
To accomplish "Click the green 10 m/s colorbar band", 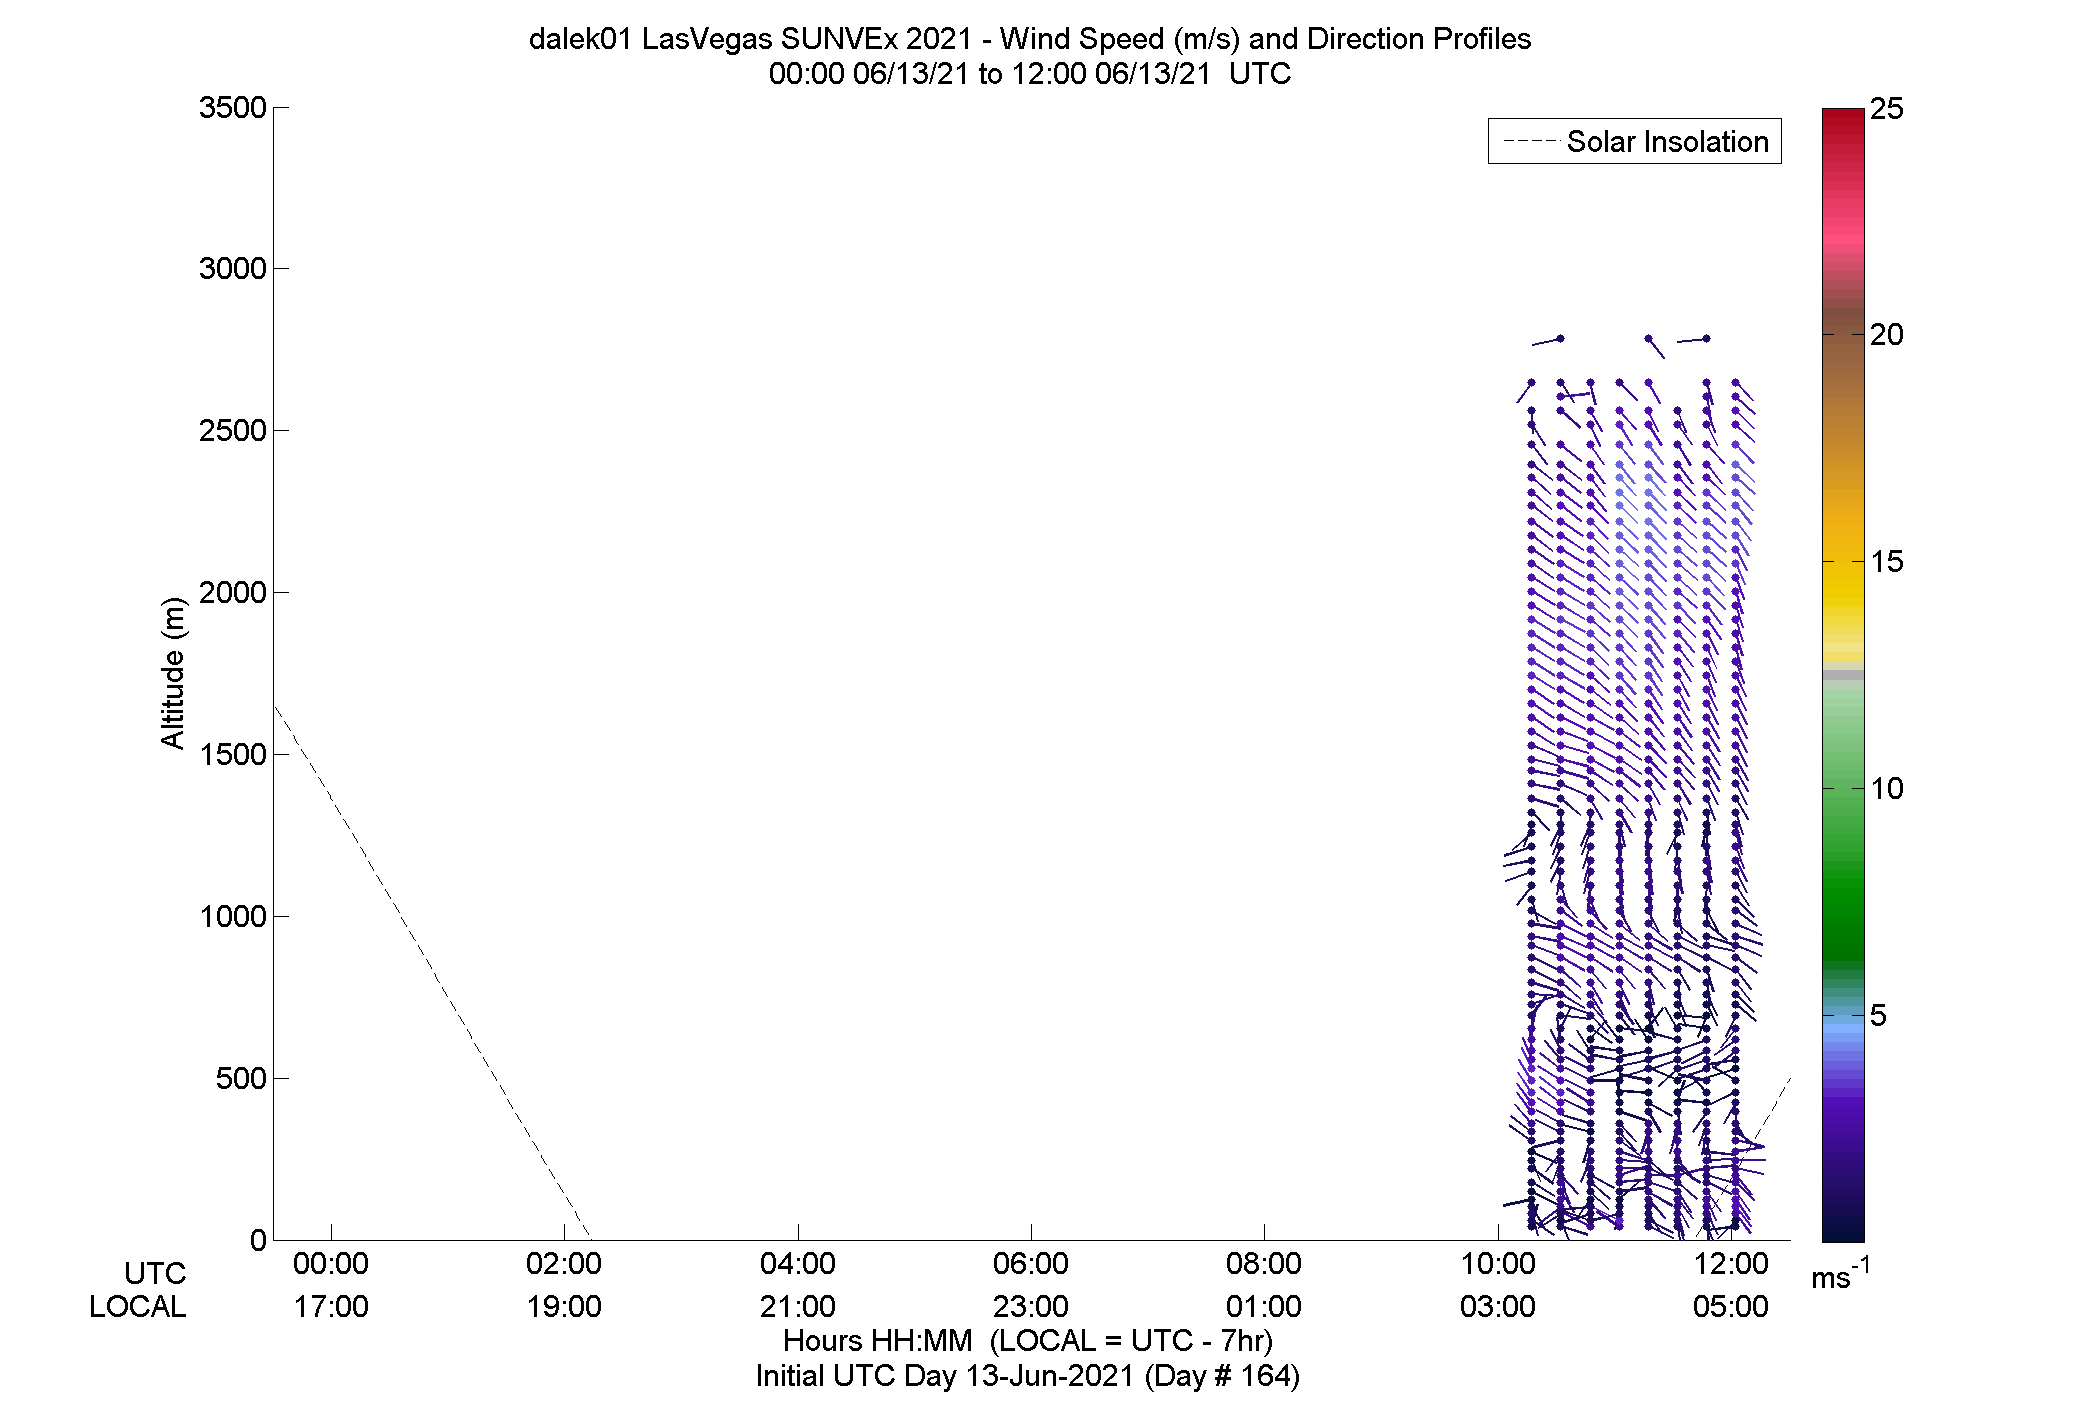I will [1843, 790].
